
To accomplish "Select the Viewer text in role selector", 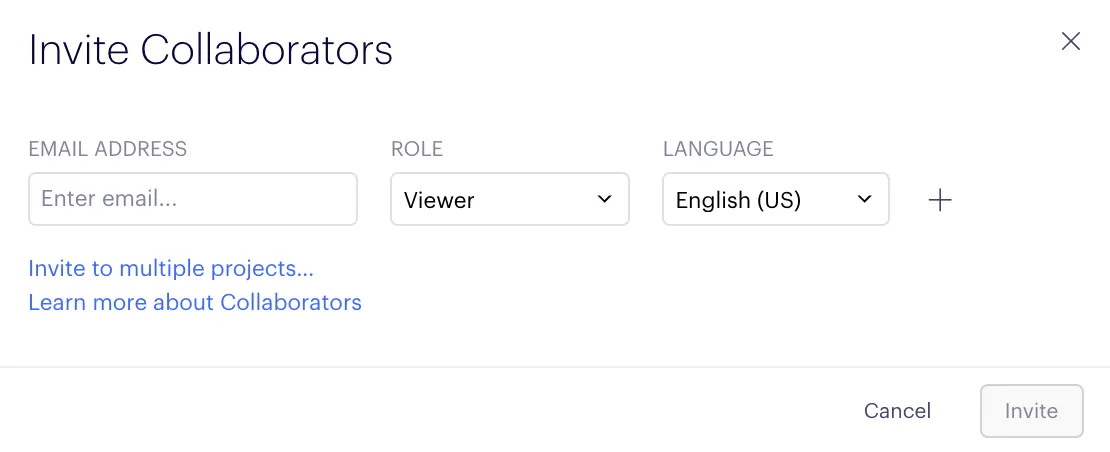I will (x=439, y=200).
